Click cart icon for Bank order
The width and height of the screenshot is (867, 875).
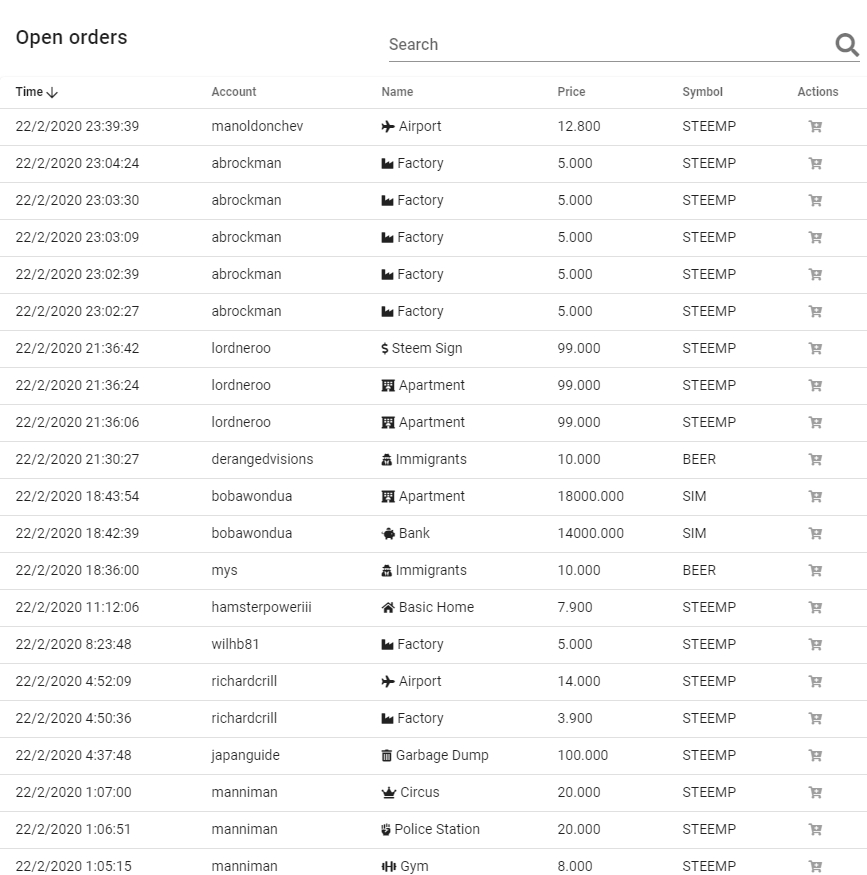click(815, 533)
